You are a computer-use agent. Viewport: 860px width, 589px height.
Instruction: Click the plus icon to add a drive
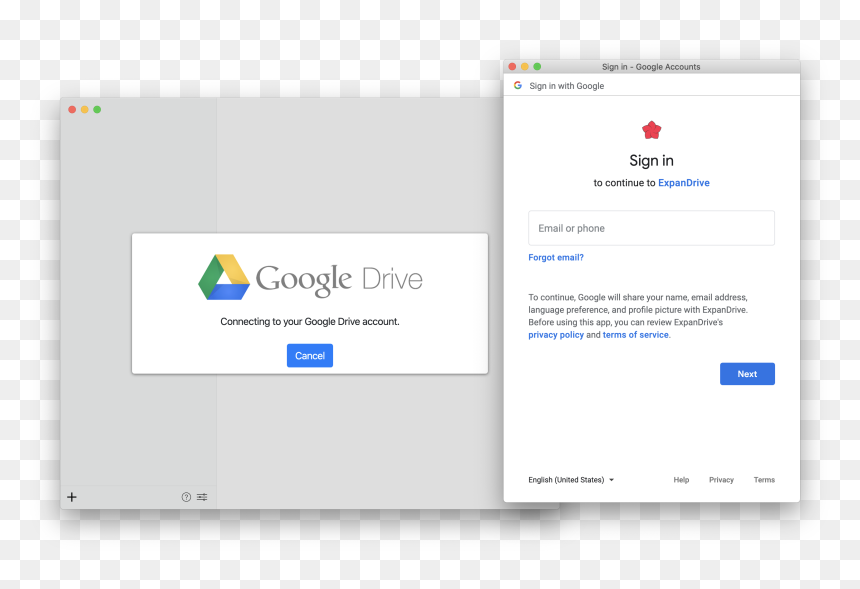coord(72,497)
